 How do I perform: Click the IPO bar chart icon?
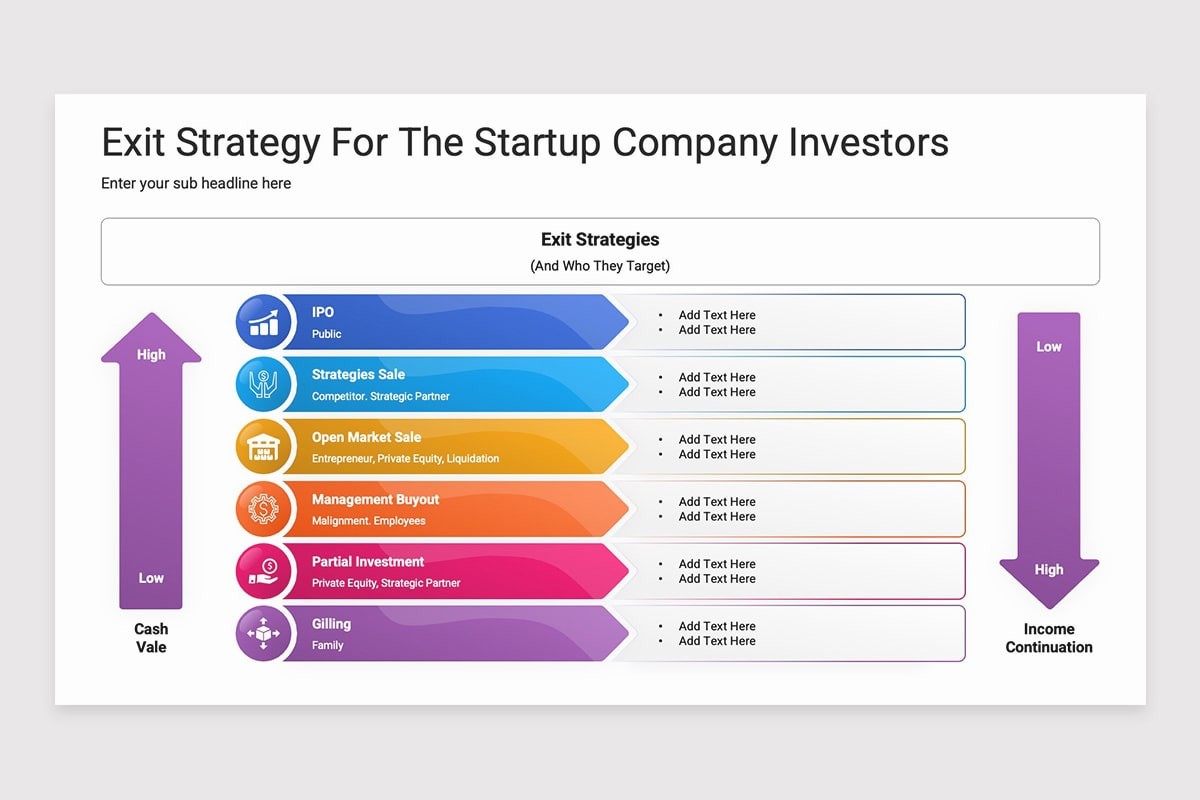click(264, 322)
